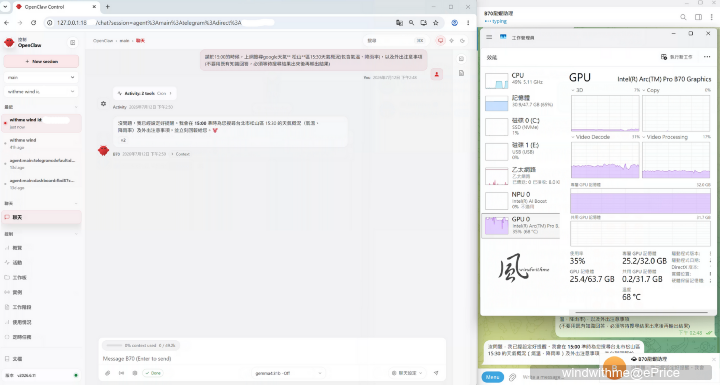The width and height of the screenshot is (720, 385).
Task: Expand the Activity: 2 tools entry
Action: [x=145, y=93]
